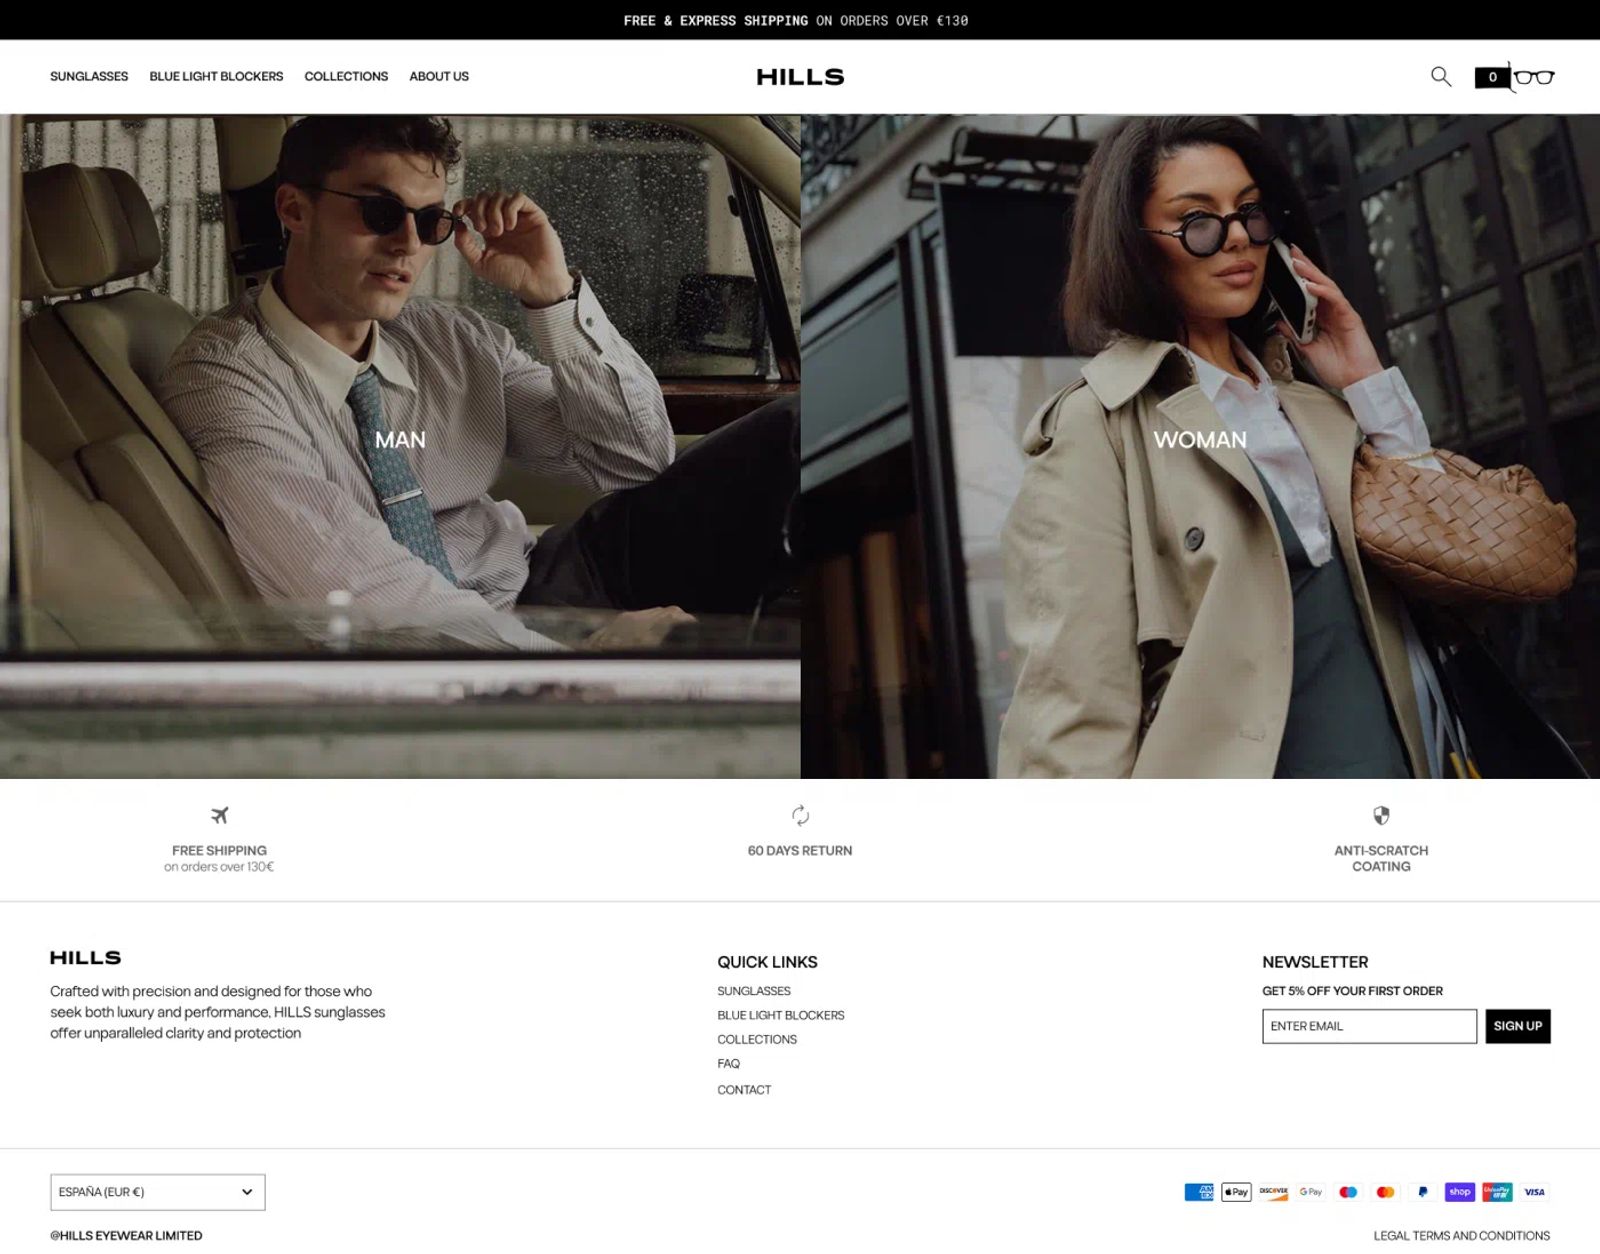Click the glasses icon beside the cart
This screenshot has height=1254, width=1600.
tap(1534, 77)
